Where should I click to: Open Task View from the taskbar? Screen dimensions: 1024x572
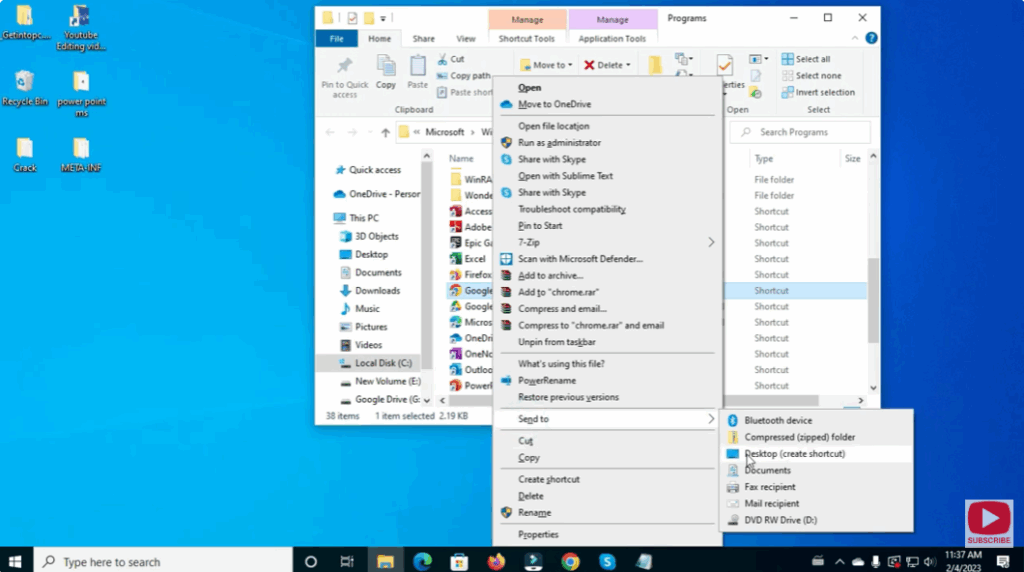pyautogui.click(x=347, y=562)
